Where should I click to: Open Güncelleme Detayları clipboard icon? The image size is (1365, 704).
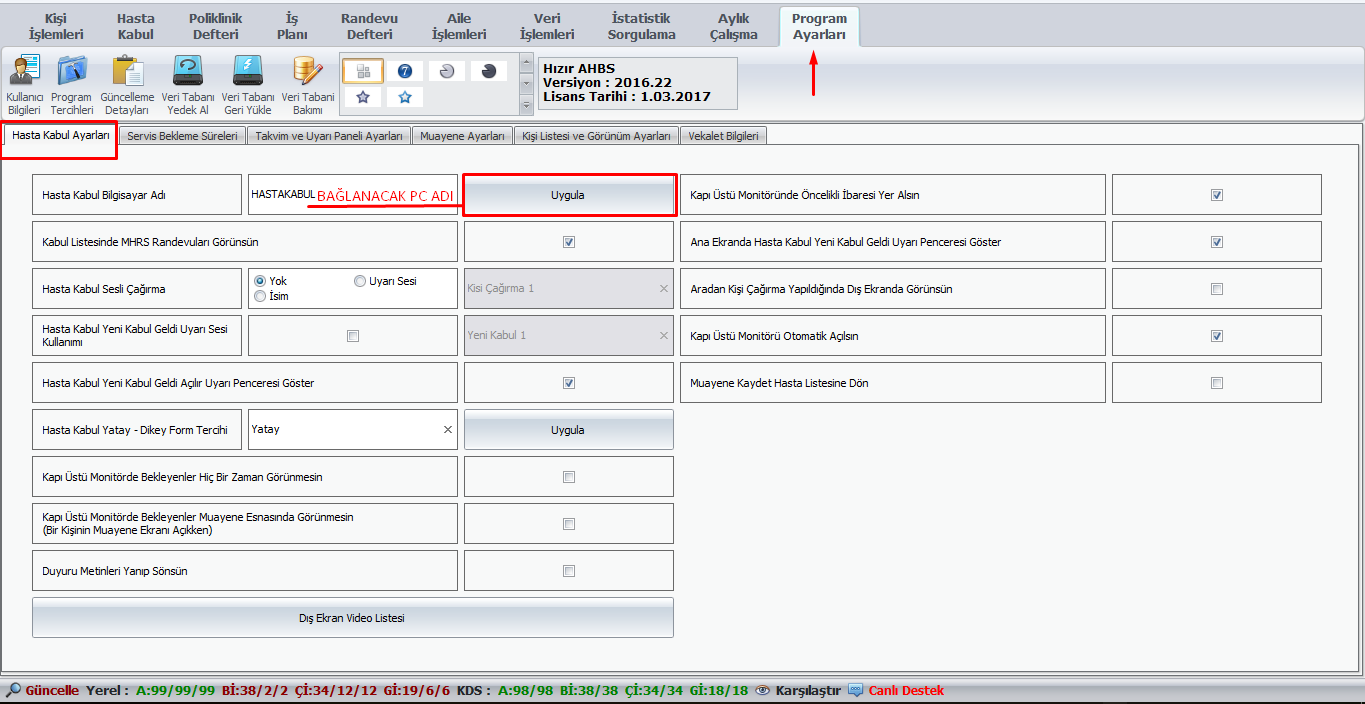pos(127,72)
